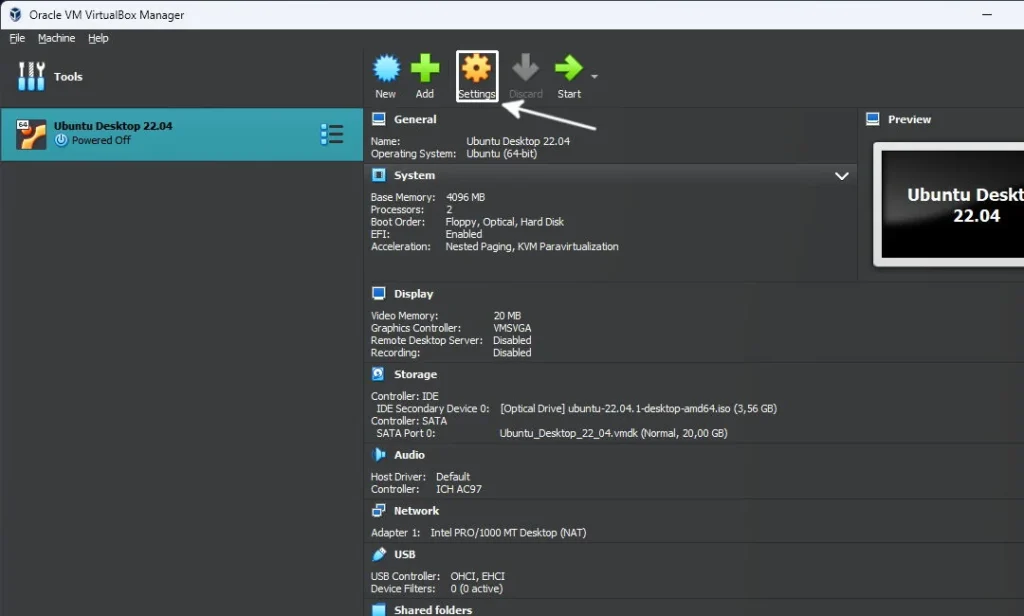Image resolution: width=1024 pixels, height=616 pixels.
Task: Click the Powered Off status icon
Action: [x=61, y=140]
